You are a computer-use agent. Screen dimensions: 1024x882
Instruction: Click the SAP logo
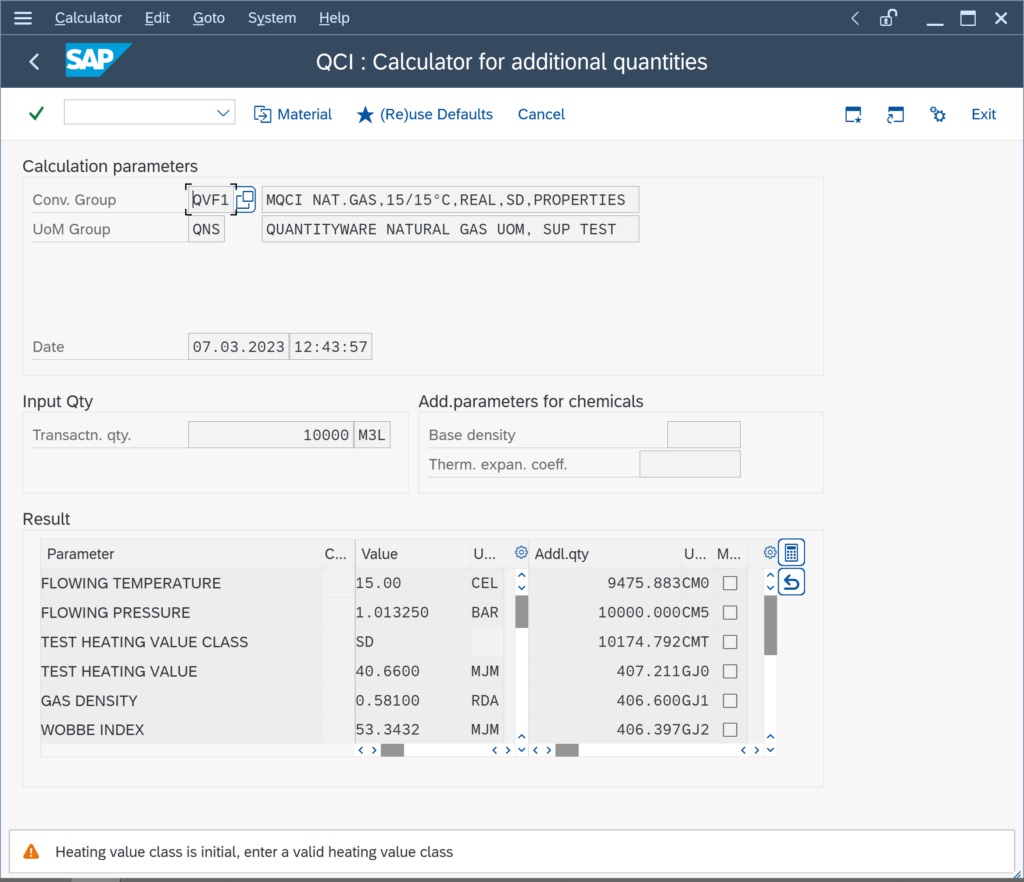click(98, 60)
